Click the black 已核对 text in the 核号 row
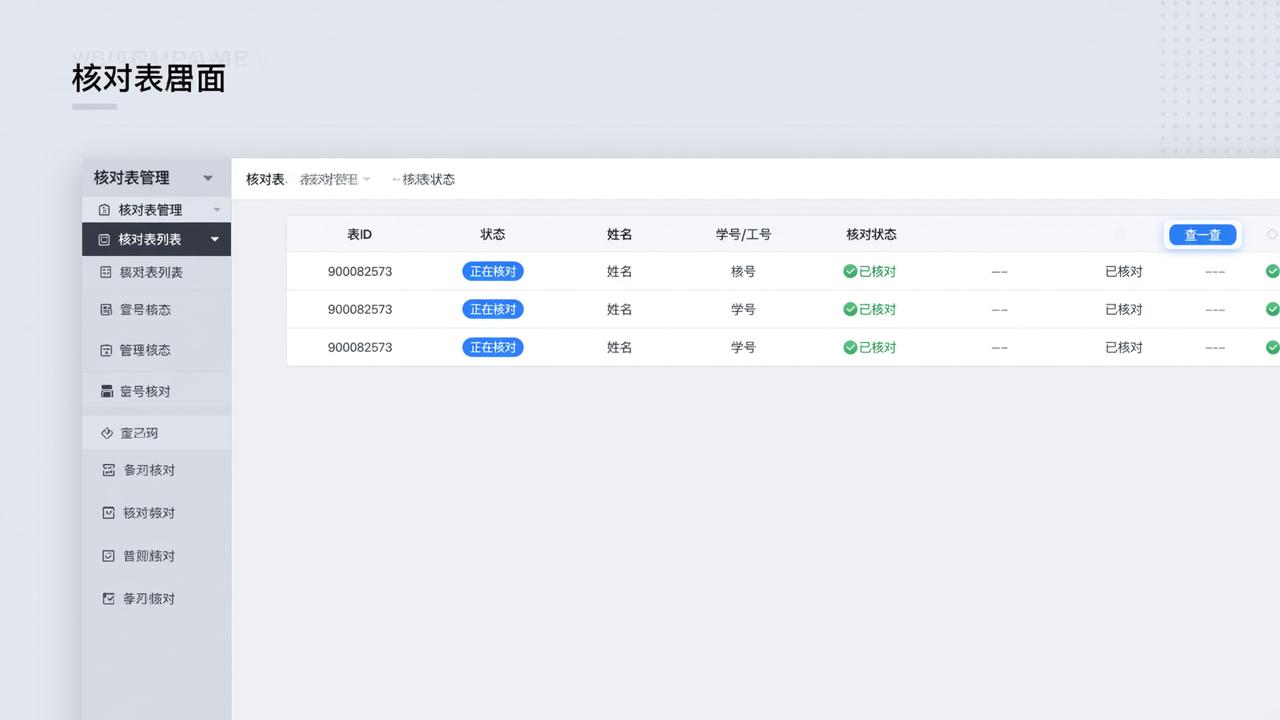1280x720 pixels. [1124, 271]
